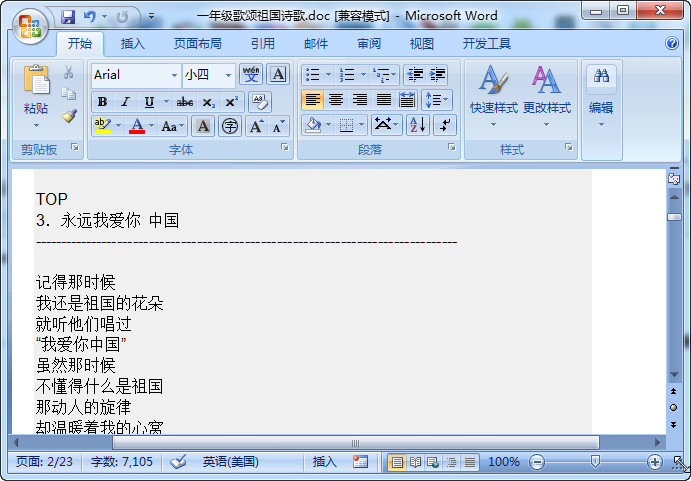The height and width of the screenshot is (481, 691).
Task: Apply red font color
Action: [x=137, y=126]
